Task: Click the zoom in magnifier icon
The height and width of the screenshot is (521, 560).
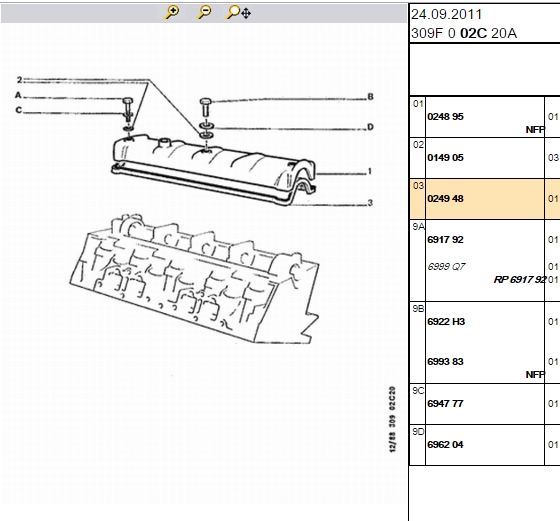Action: point(172,12)
